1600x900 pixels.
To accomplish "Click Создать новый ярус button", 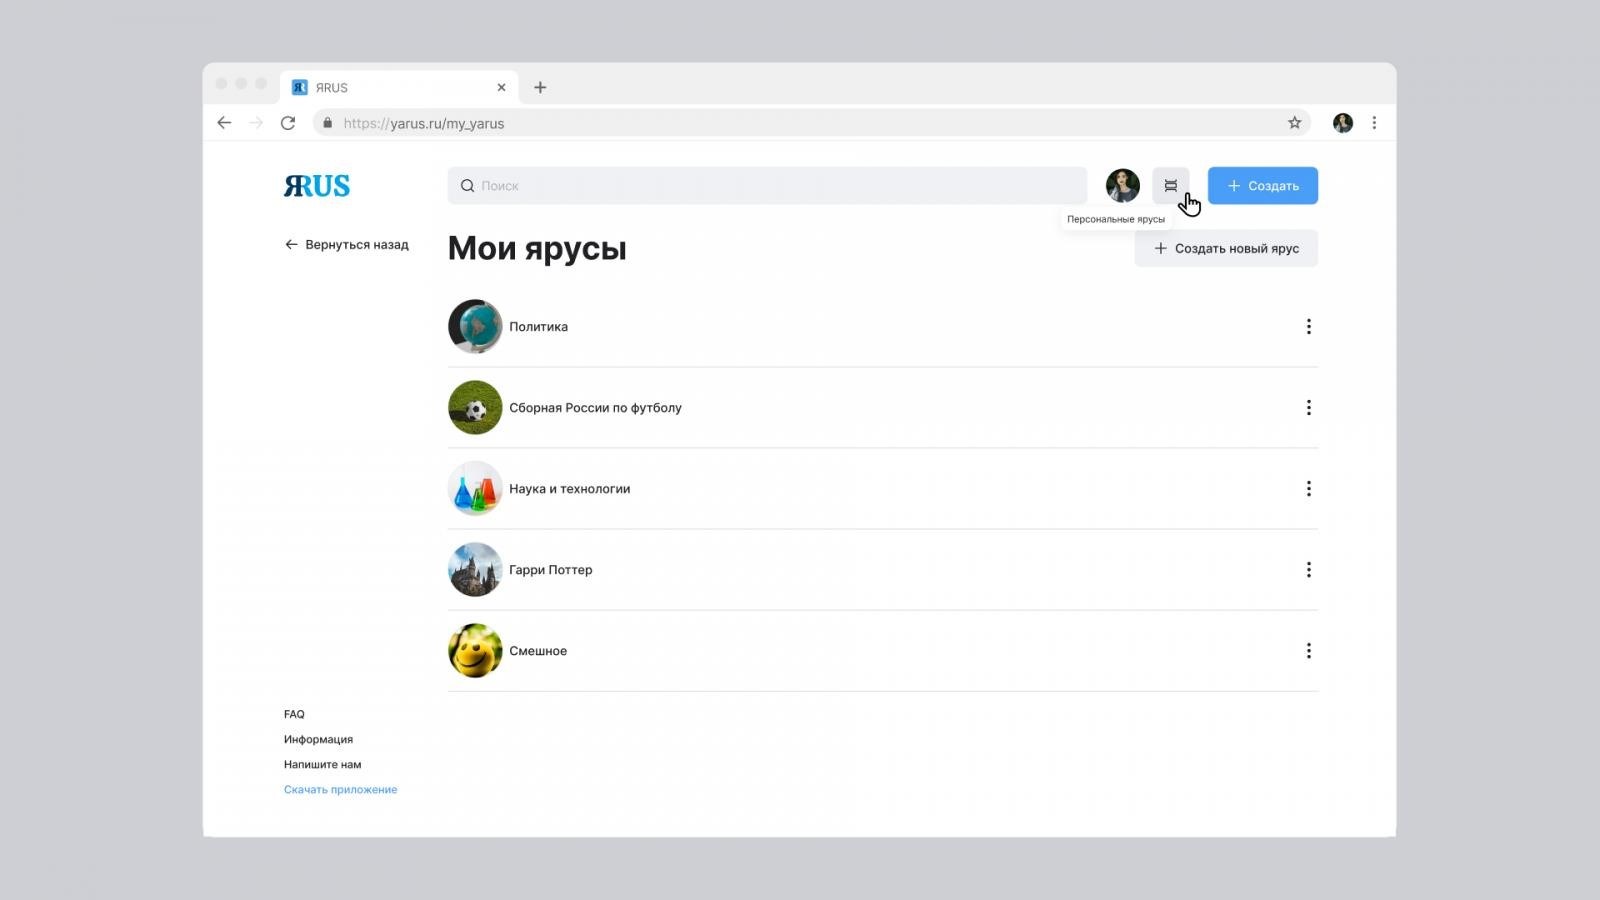I will (x=1226, y=248).
